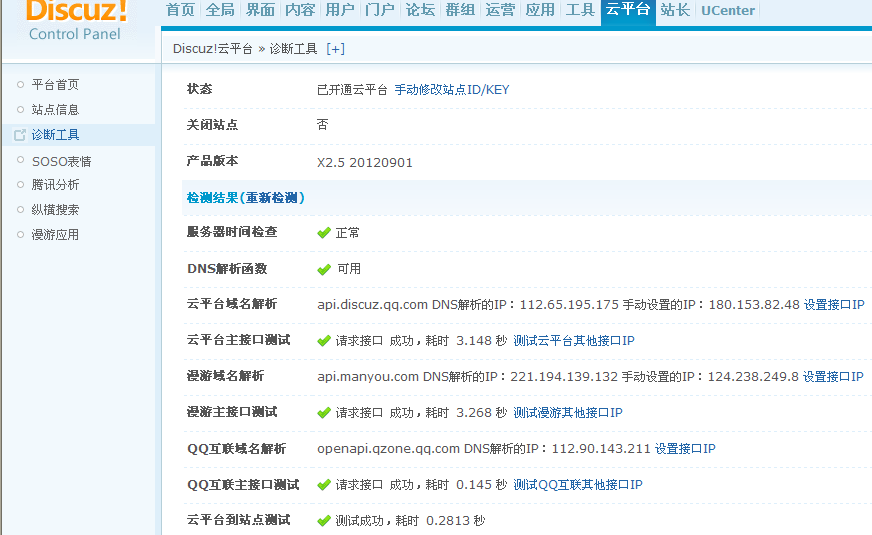Click 重新检测 link in 检测结果 header
The width and height of the screenshot is (872, 535).
[272, 197]
